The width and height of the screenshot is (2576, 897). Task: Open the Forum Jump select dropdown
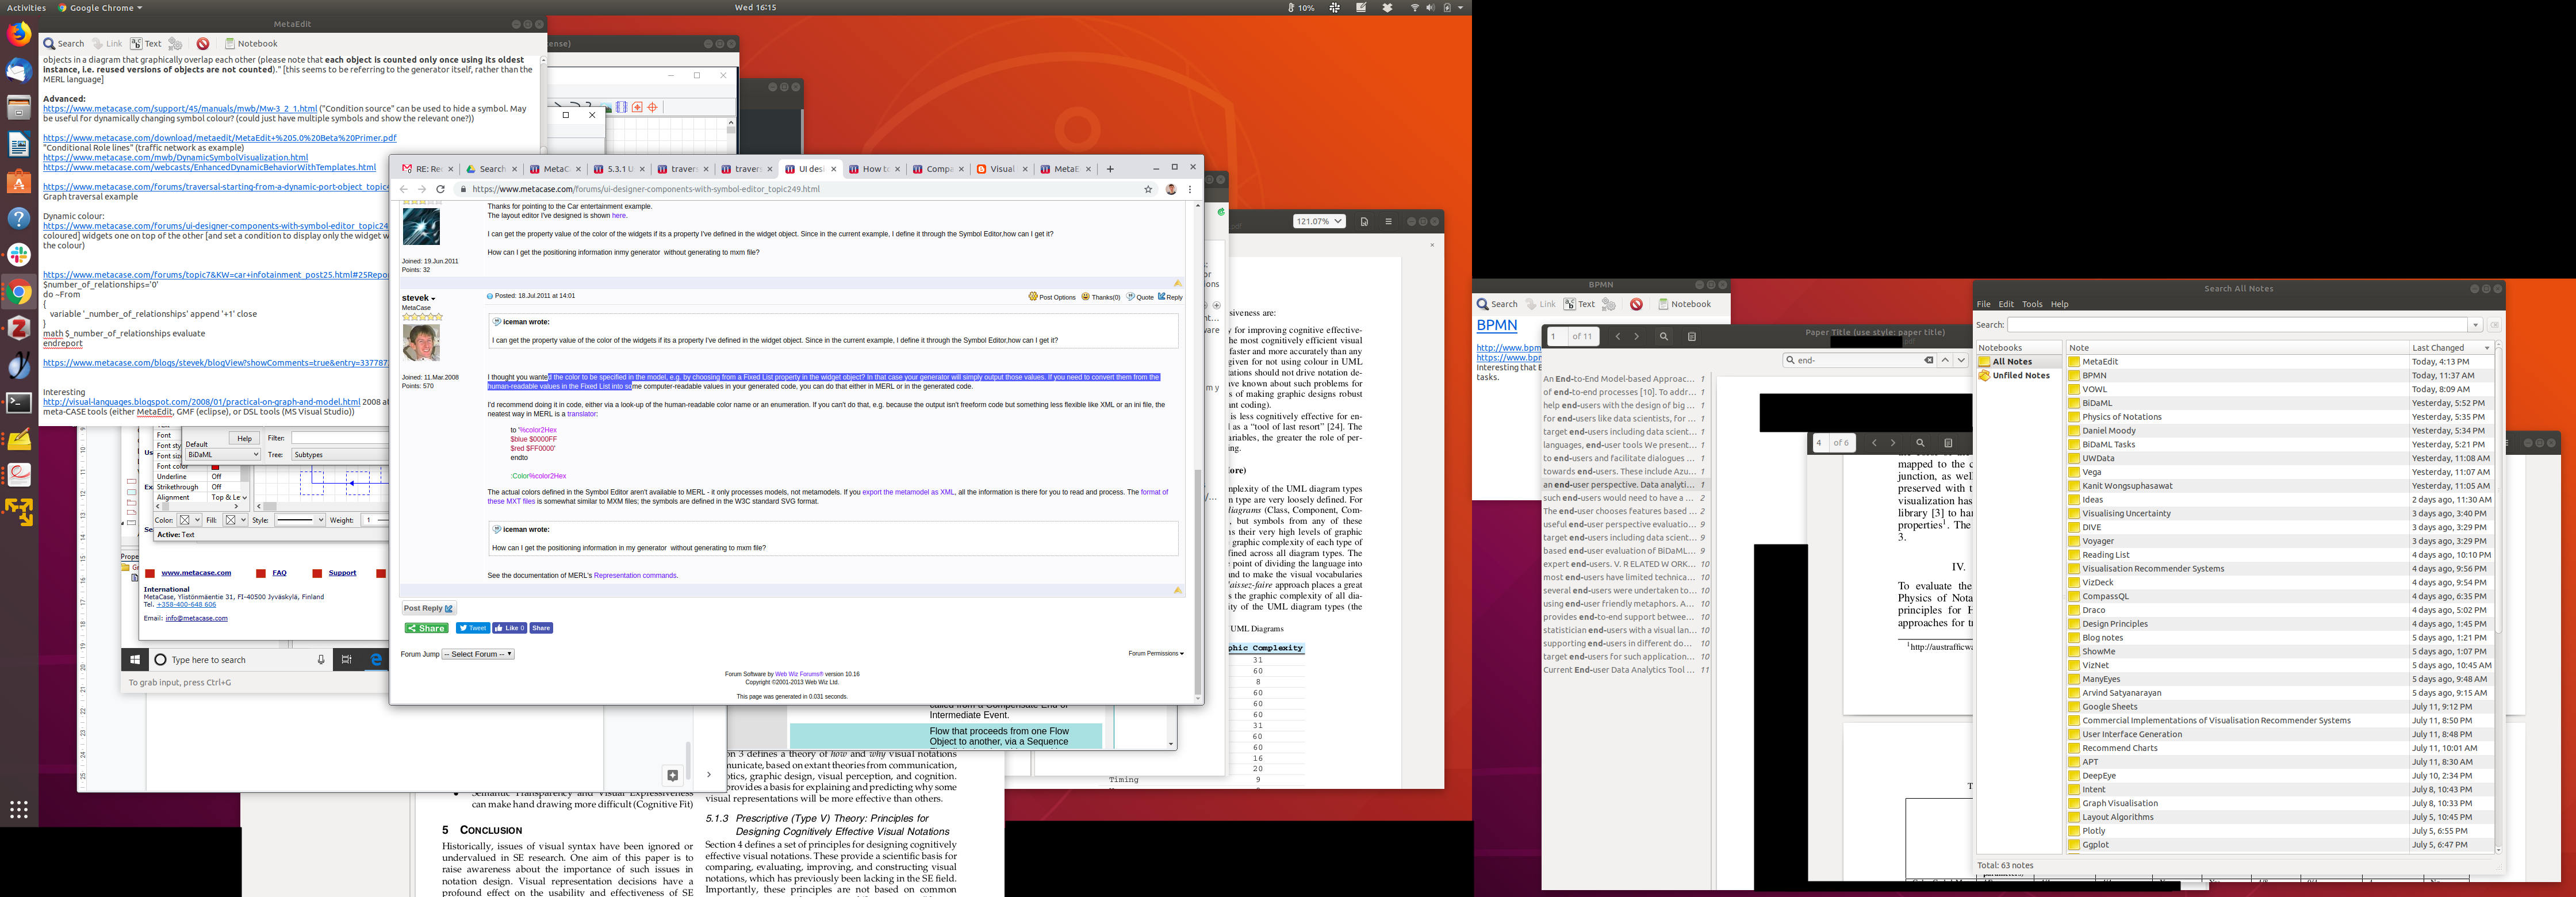478,654
